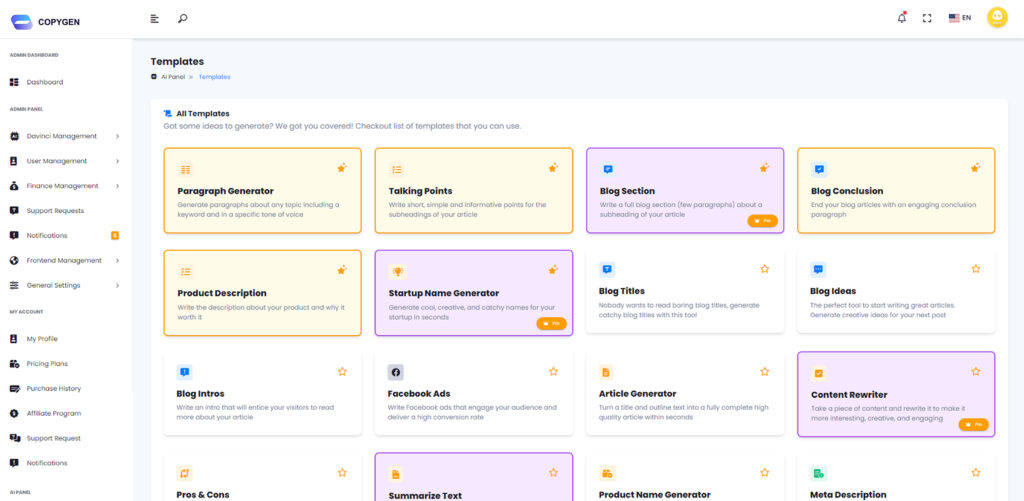Screen dimensions: 1024x501
Task: Open Dashboard from the sidebar
Action: click(44, 82)
